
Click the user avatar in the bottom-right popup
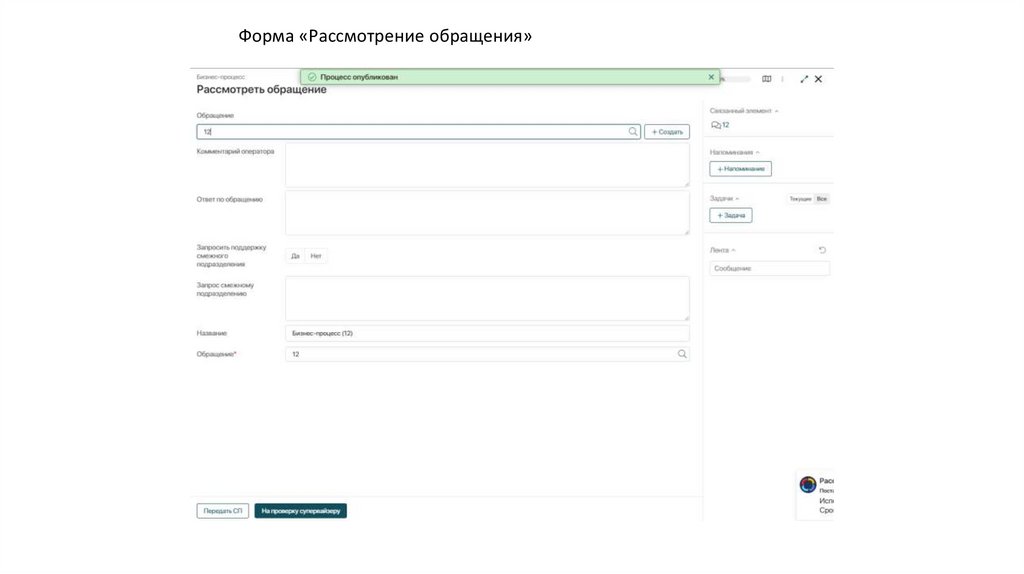click(808, 485)
